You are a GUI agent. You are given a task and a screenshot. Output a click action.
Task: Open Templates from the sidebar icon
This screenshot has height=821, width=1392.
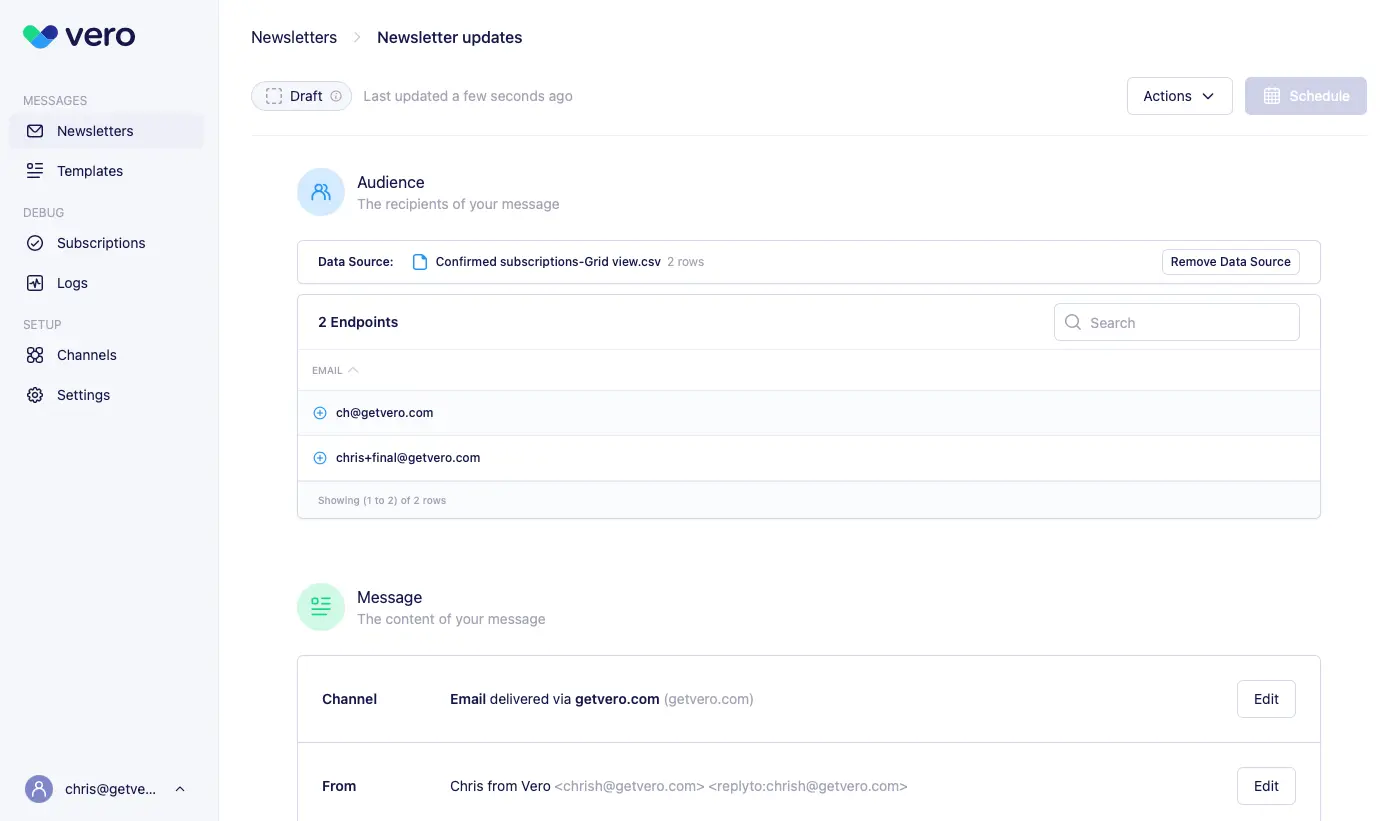[35, 171]
